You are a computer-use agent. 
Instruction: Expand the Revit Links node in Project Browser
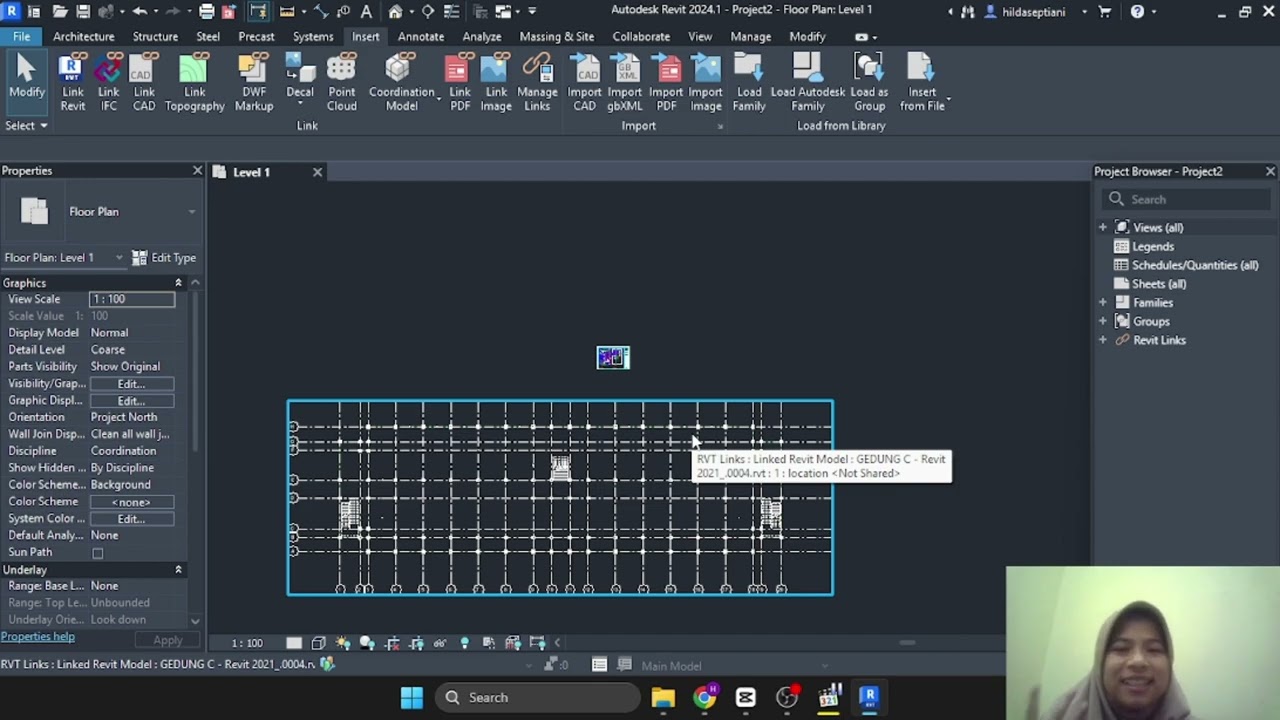pyautogui.click(x=1103, y=340)
